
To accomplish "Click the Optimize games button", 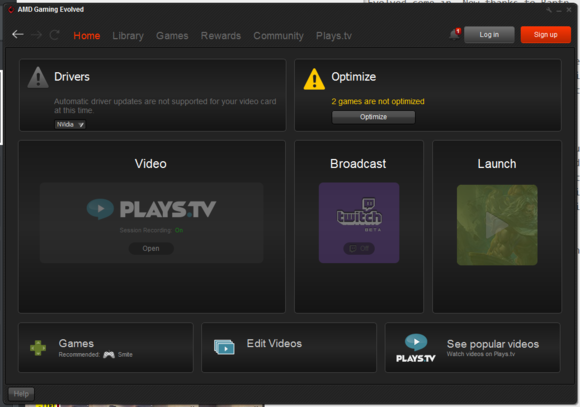I will tap(373, 117).
